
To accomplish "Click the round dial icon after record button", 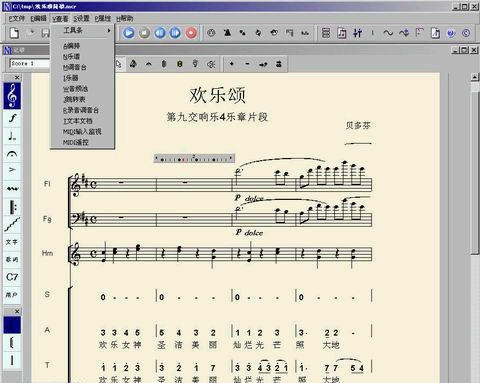I will click(211, 33).
